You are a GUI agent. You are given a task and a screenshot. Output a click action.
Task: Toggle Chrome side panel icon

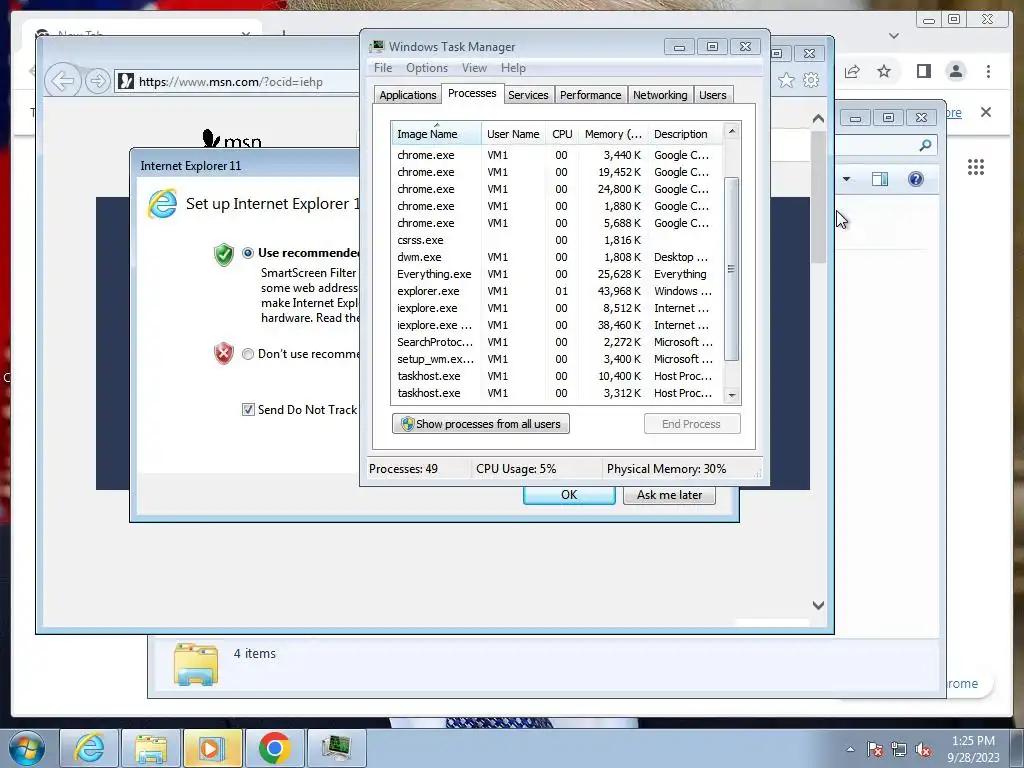coord(923,71)
